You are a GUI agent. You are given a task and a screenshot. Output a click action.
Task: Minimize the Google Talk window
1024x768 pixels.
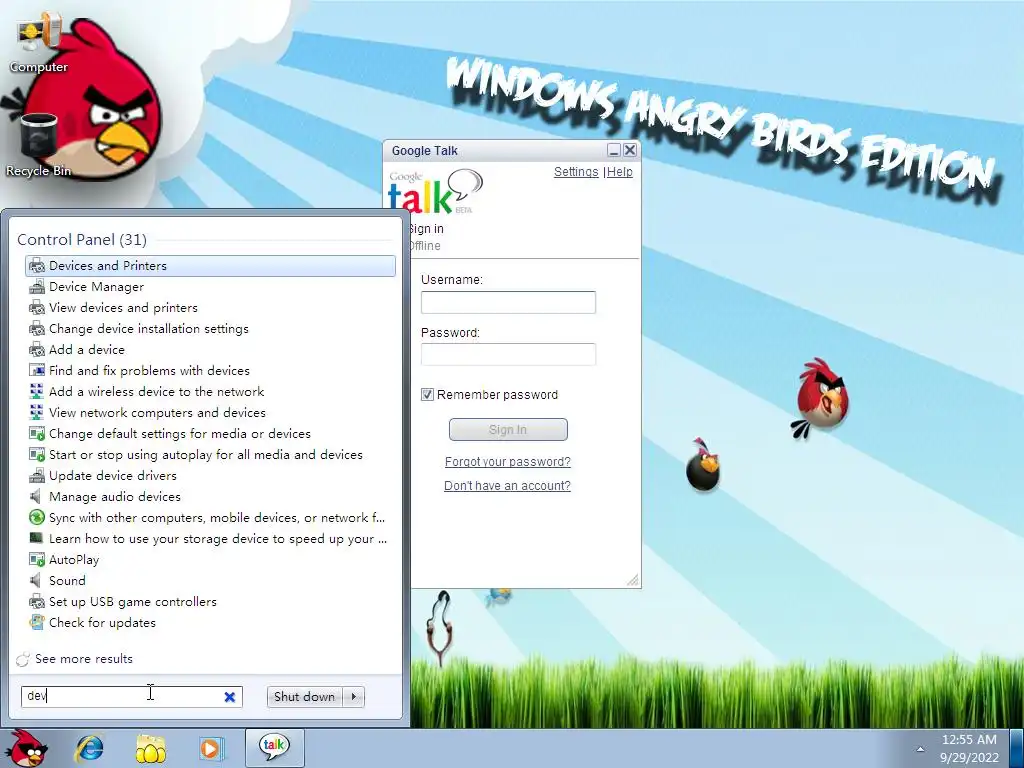pos(614,150)
